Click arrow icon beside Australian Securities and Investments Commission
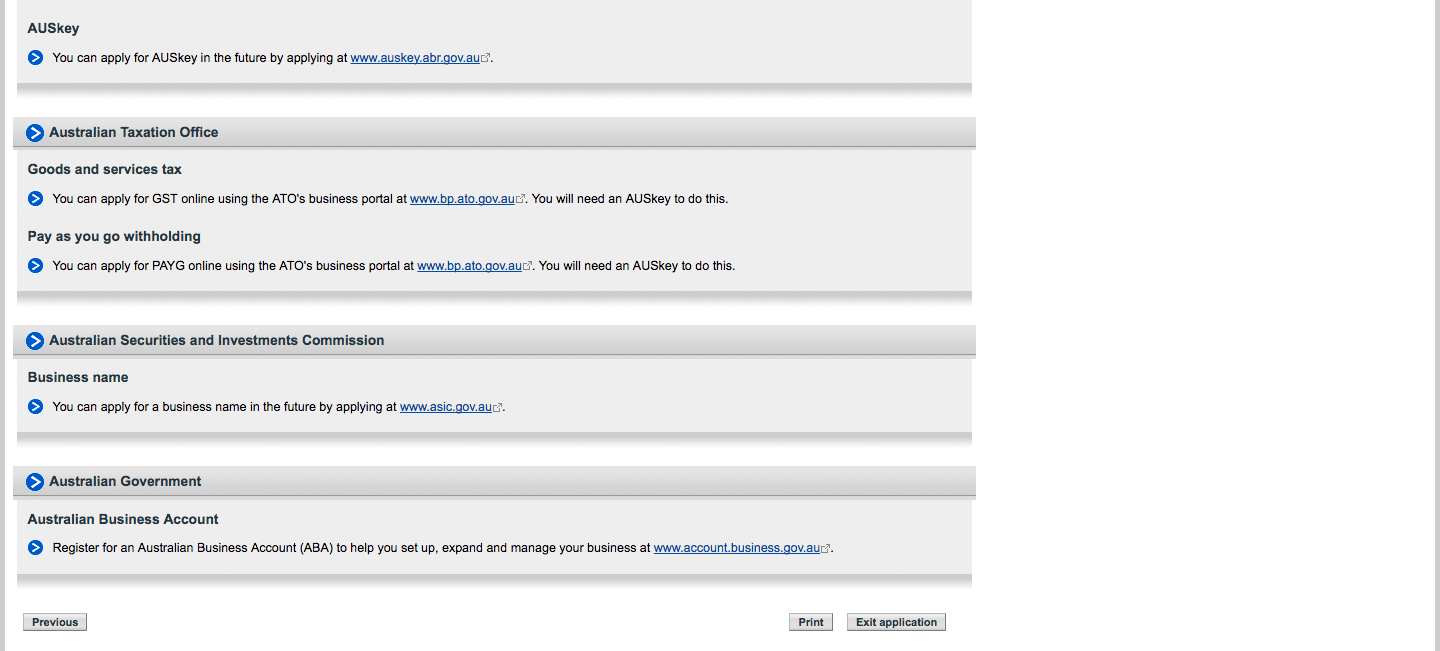1440x651 pixels. point(35,341)
